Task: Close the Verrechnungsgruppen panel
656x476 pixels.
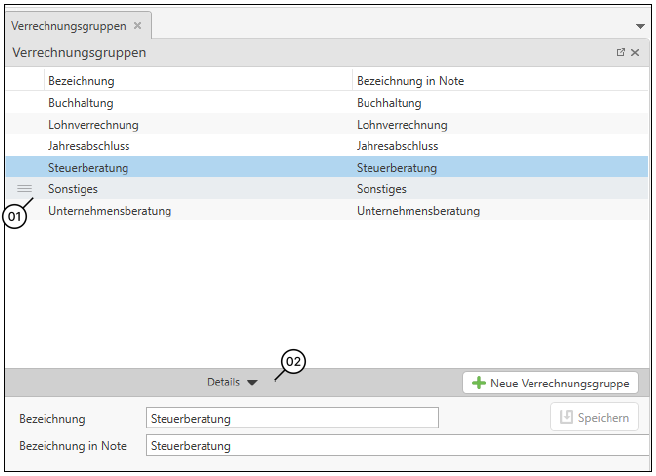Action: point(635,52)
